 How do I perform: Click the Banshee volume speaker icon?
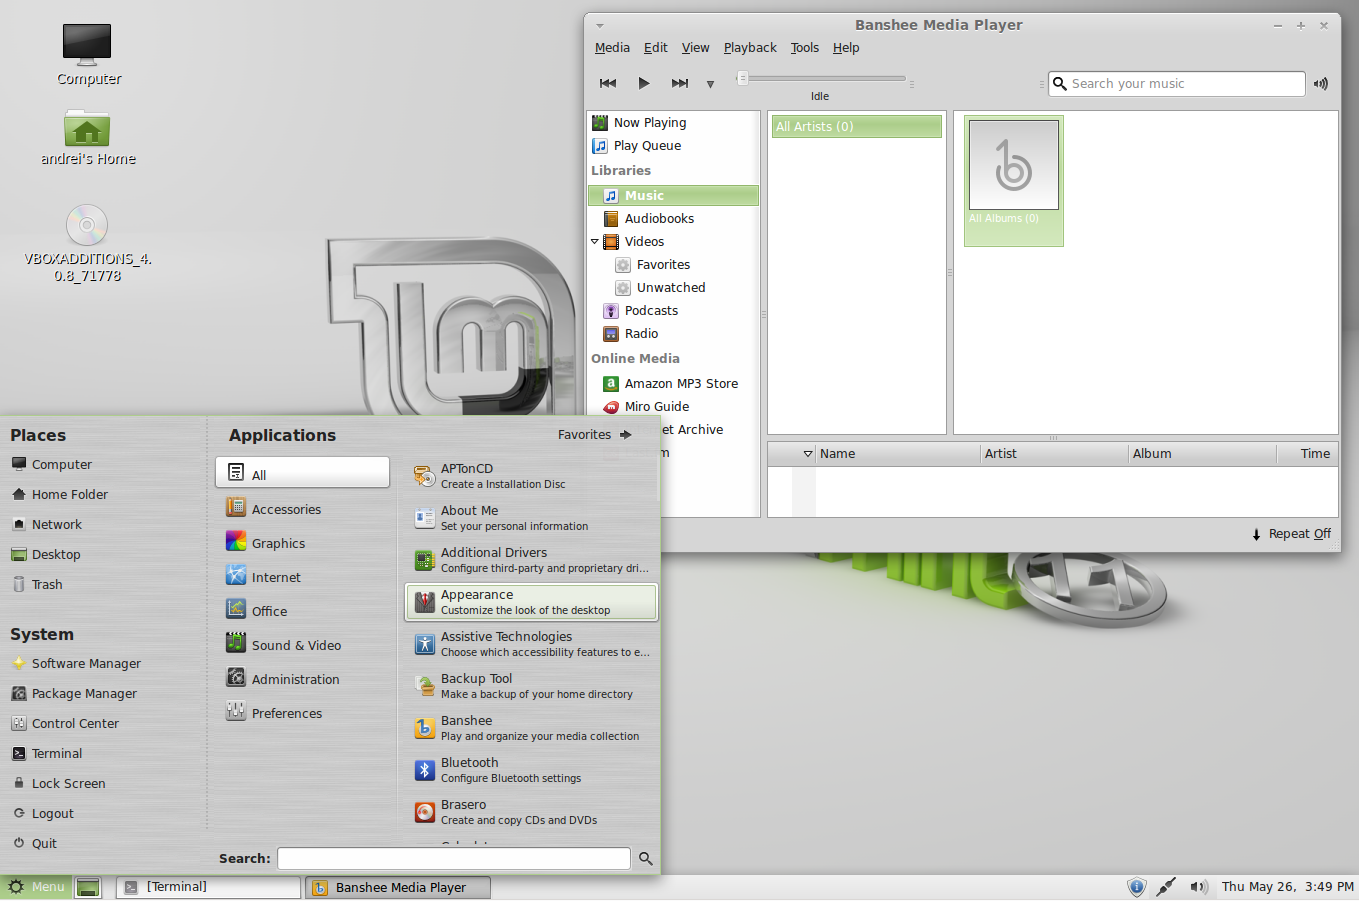pyautogui.click(x=1321, y=84)
